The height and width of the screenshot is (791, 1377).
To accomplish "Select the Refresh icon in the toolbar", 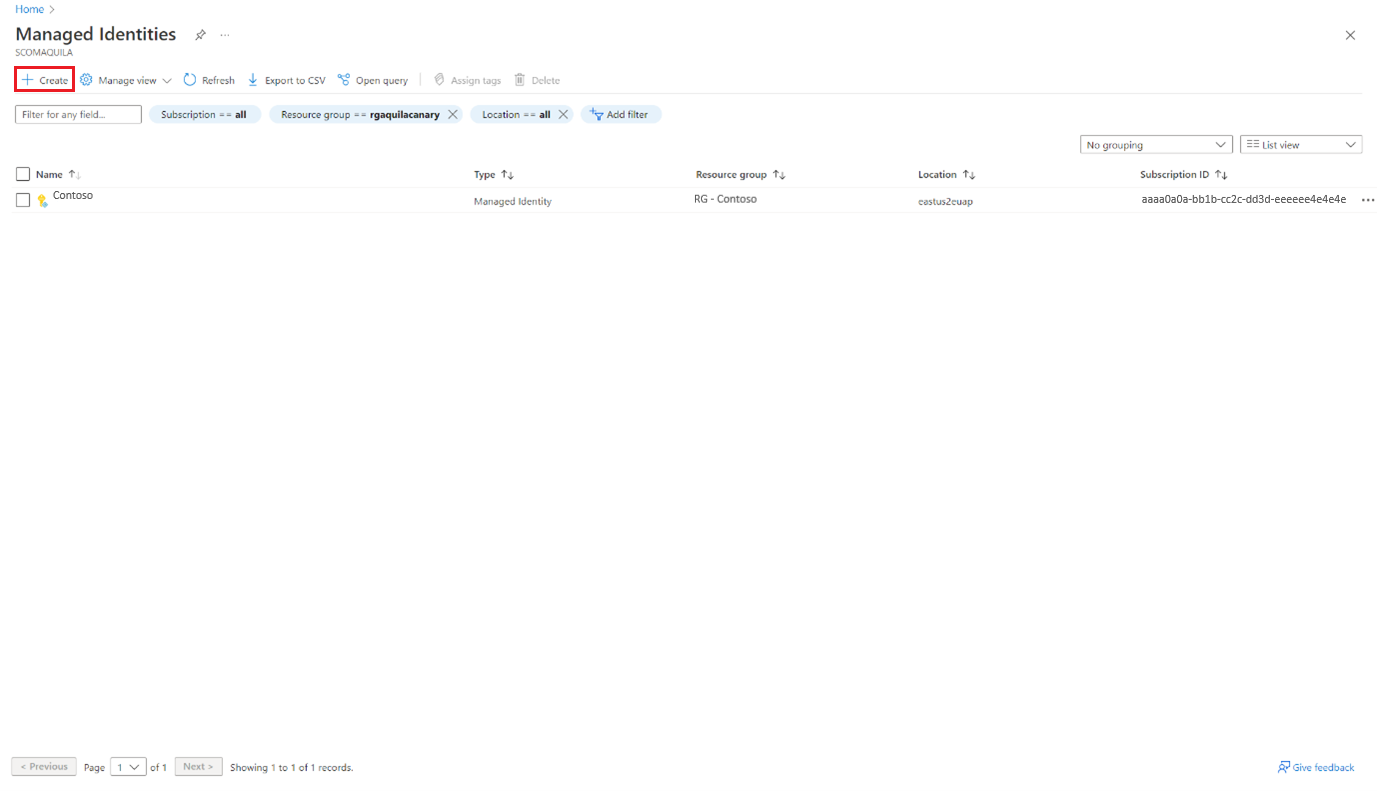I will [x=189, y=79].
